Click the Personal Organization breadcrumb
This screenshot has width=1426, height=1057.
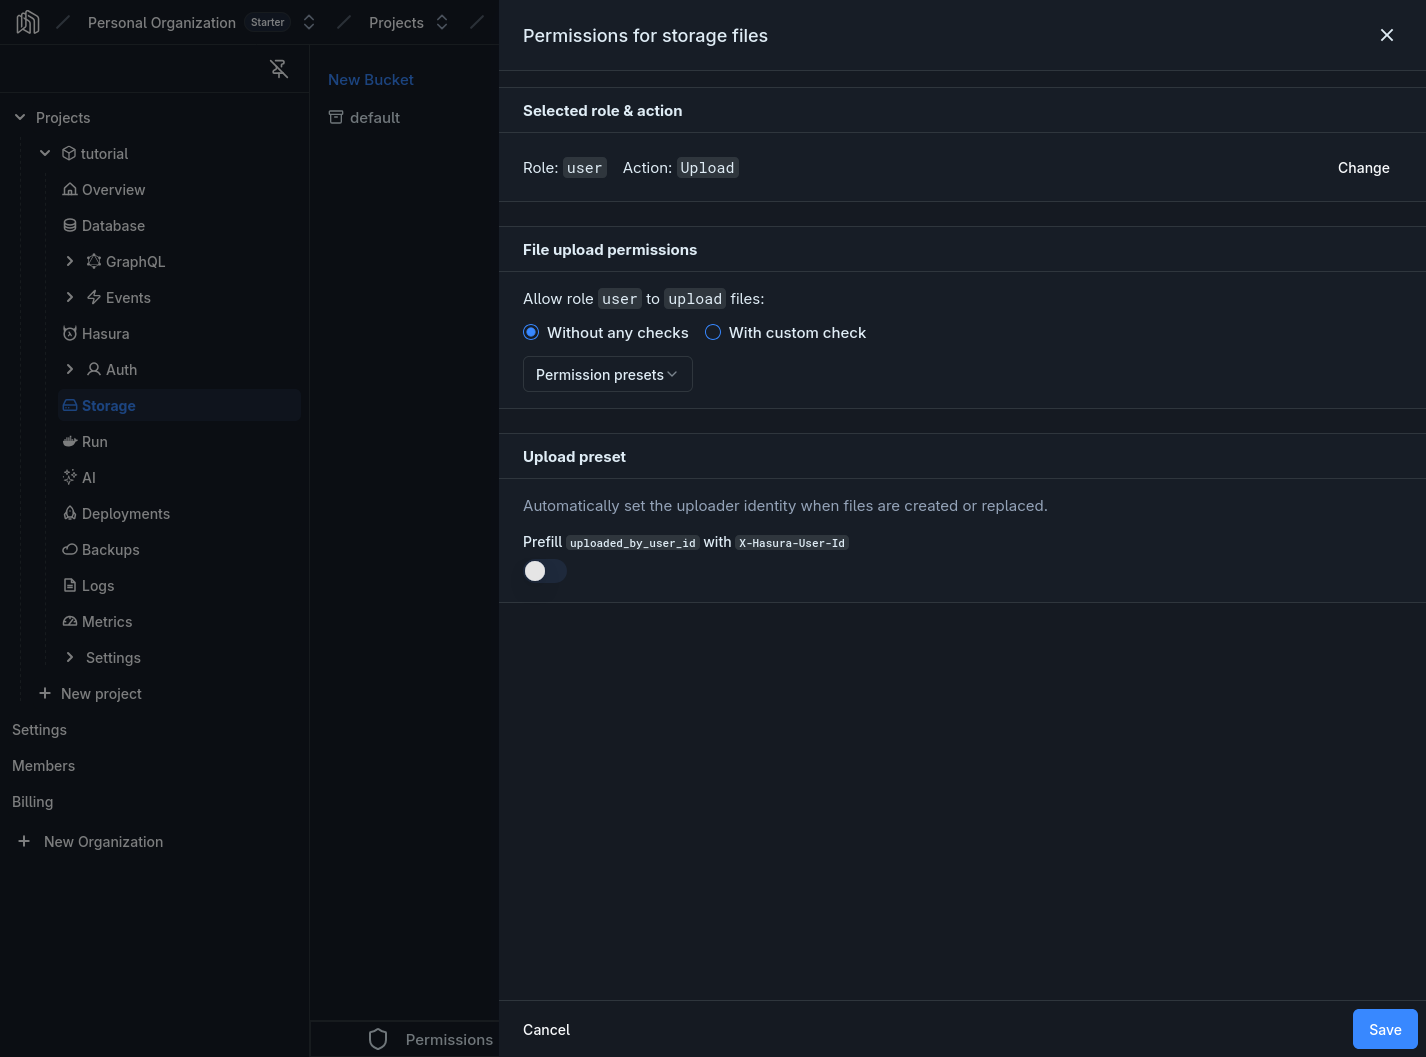(162, 22)
